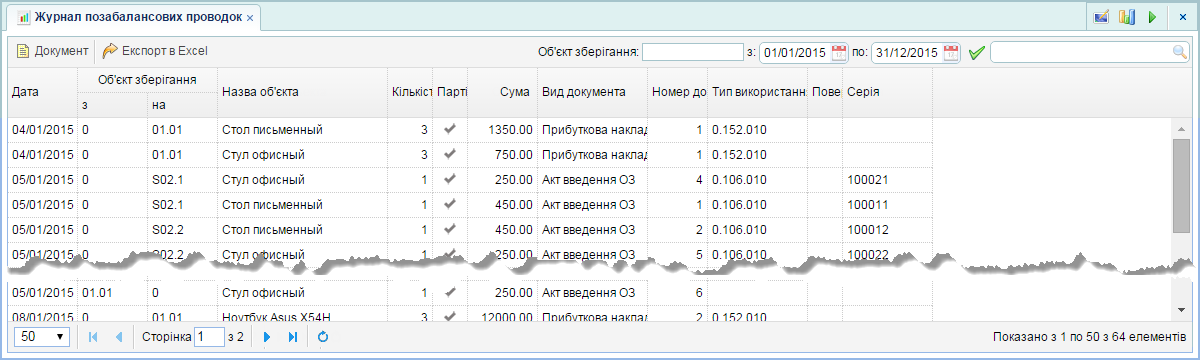
Task: Click series value 100011
Action: click(868, 205)
